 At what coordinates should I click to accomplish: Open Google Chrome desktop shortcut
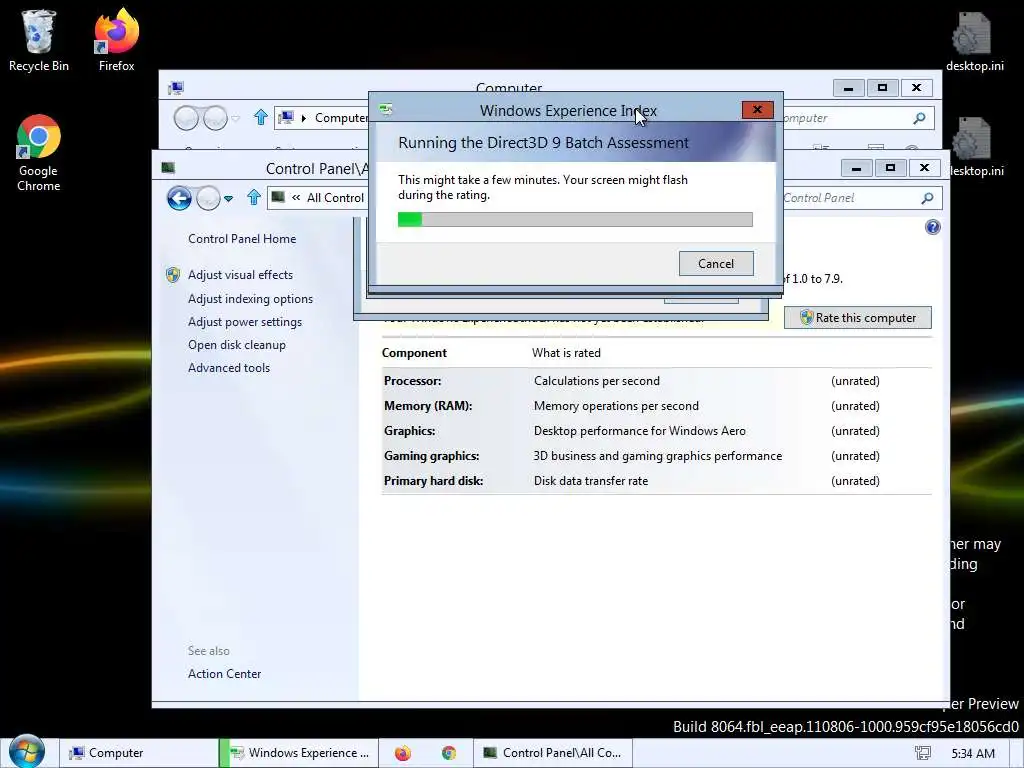39,153
